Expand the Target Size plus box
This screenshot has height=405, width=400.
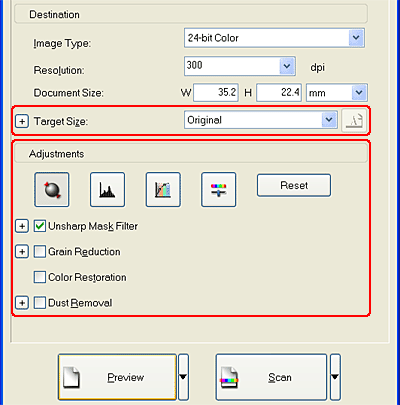(x=22, y=121)
